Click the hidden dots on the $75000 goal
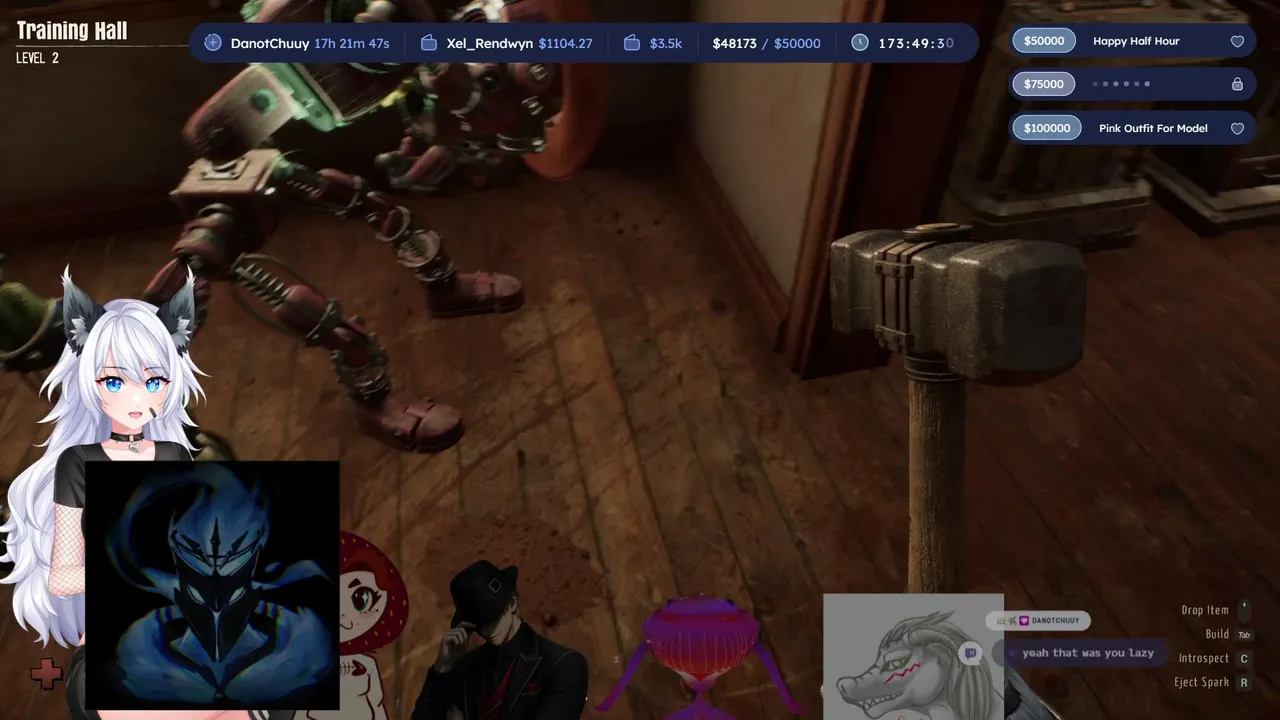The height and width of the screenshot is (720, 1280). tap(1121, 84)
